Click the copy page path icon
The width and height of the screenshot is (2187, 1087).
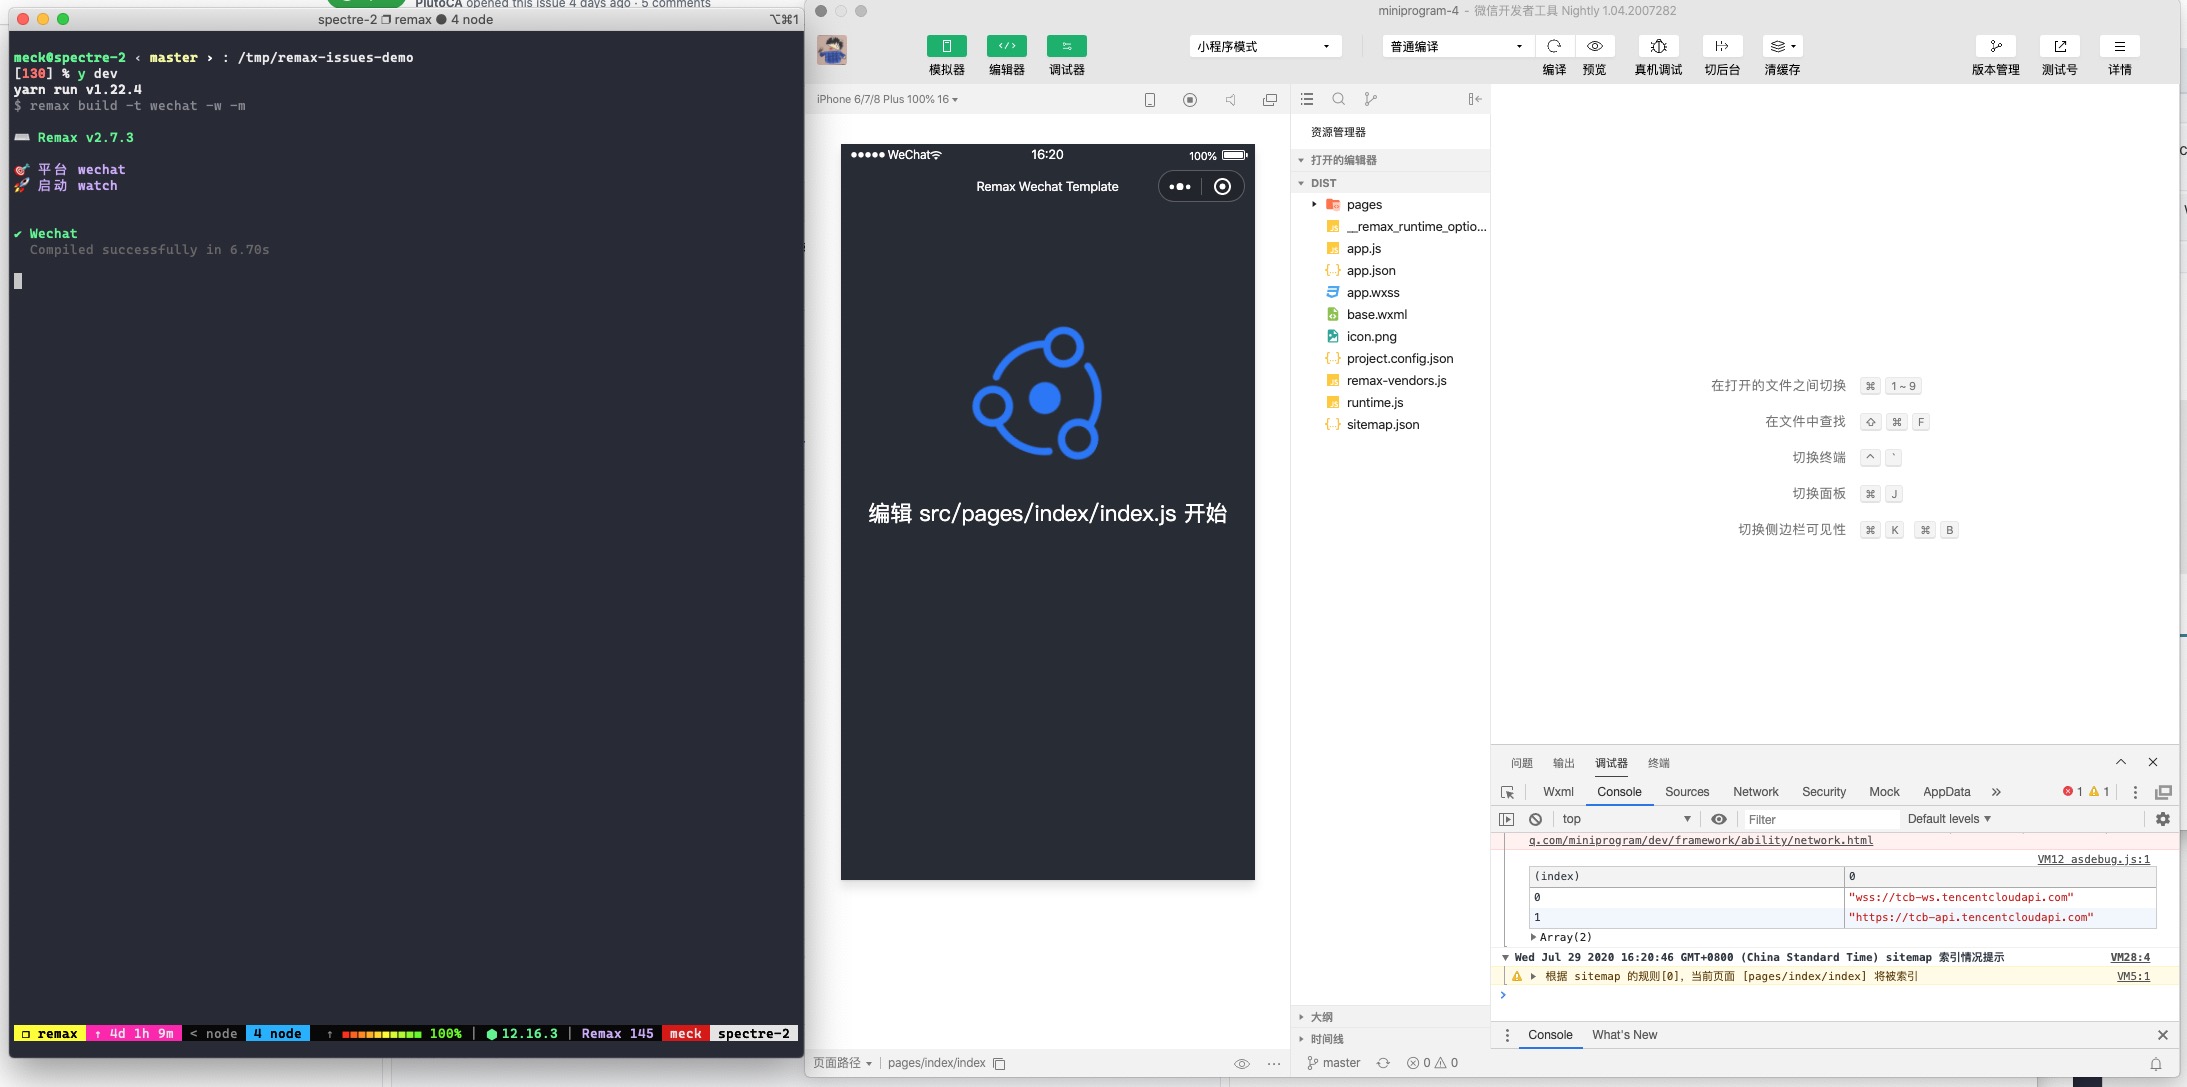pos(999,1063)
